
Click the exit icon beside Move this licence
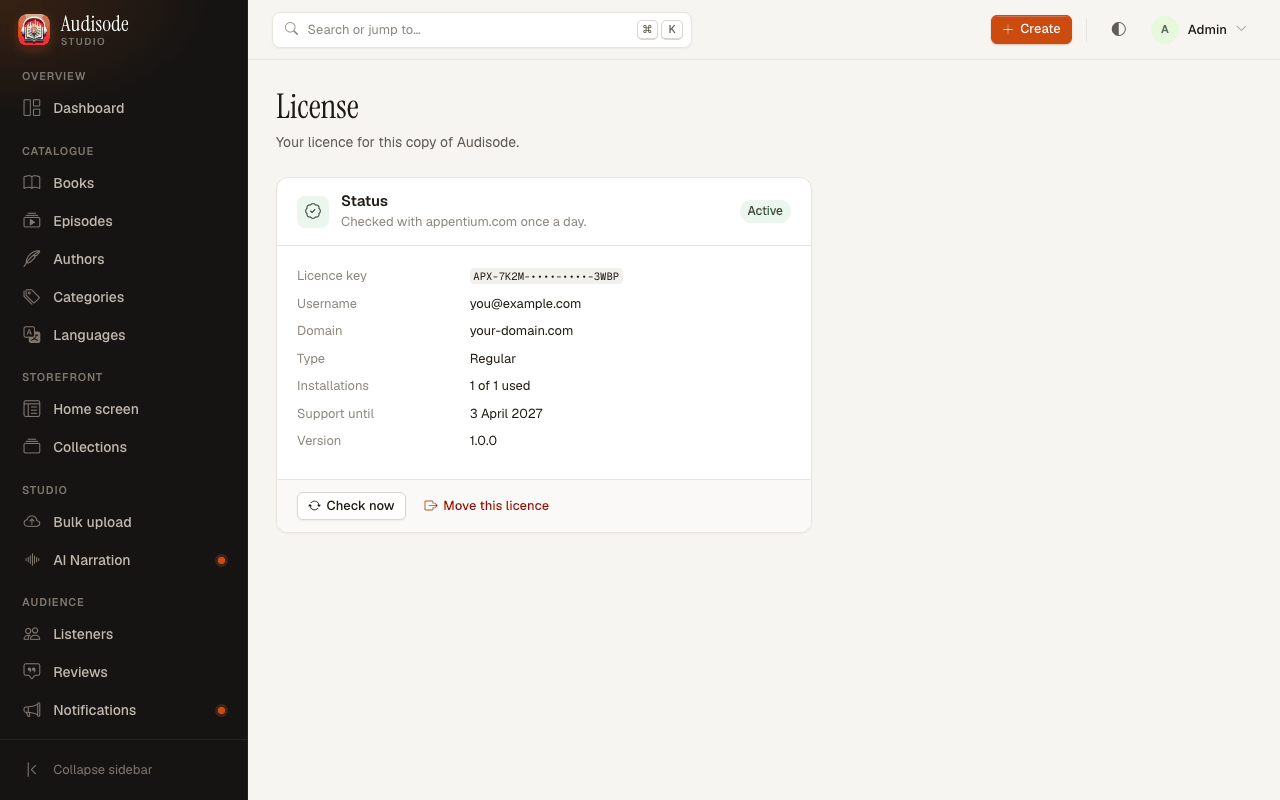click(431, 506)
